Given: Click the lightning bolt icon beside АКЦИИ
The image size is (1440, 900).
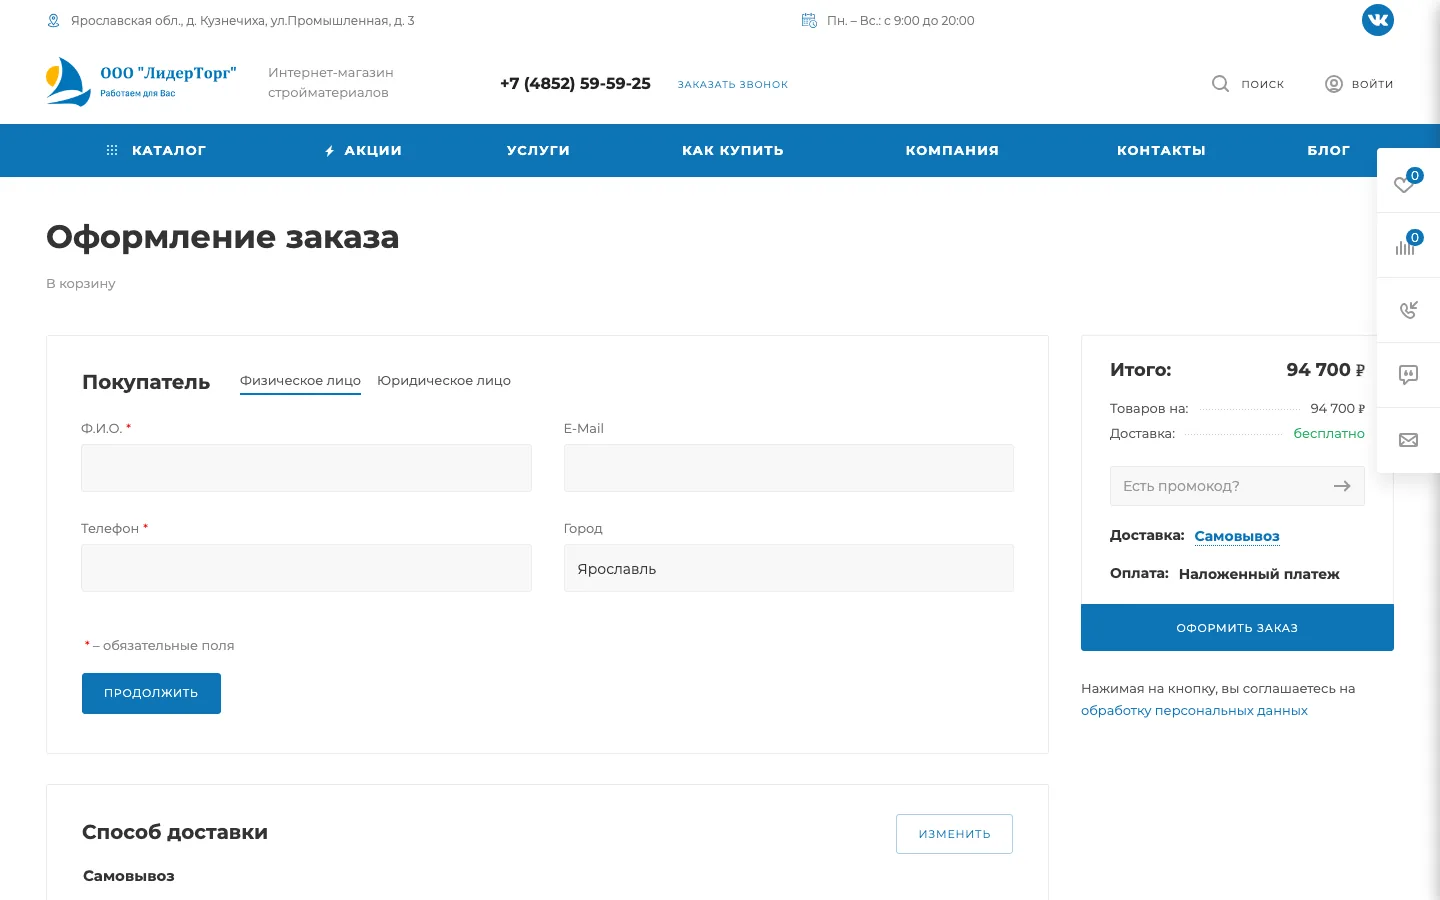Looking at the screenshot, I should (329, 151).
